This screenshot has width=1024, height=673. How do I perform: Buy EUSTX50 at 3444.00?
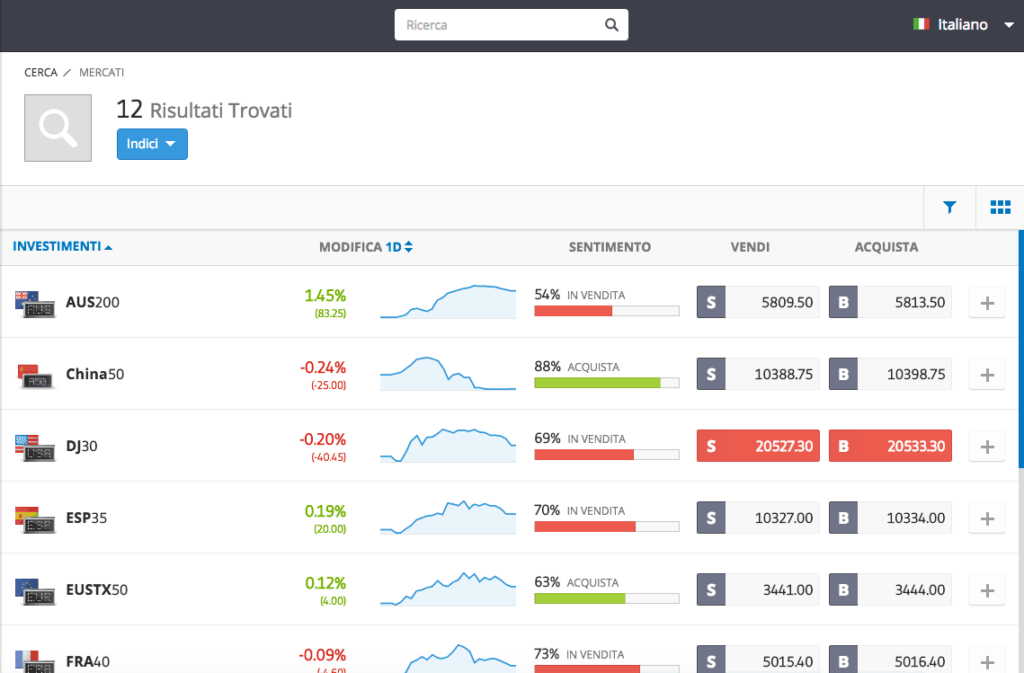tap(890, 589)
